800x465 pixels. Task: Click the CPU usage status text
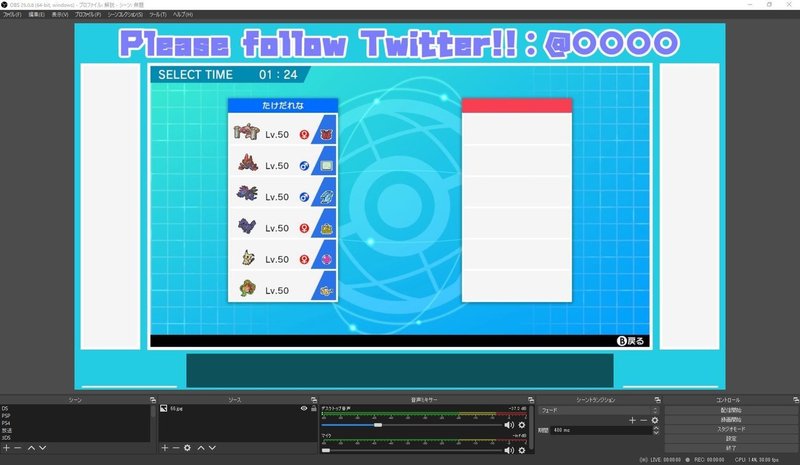(x=757, y=460)
